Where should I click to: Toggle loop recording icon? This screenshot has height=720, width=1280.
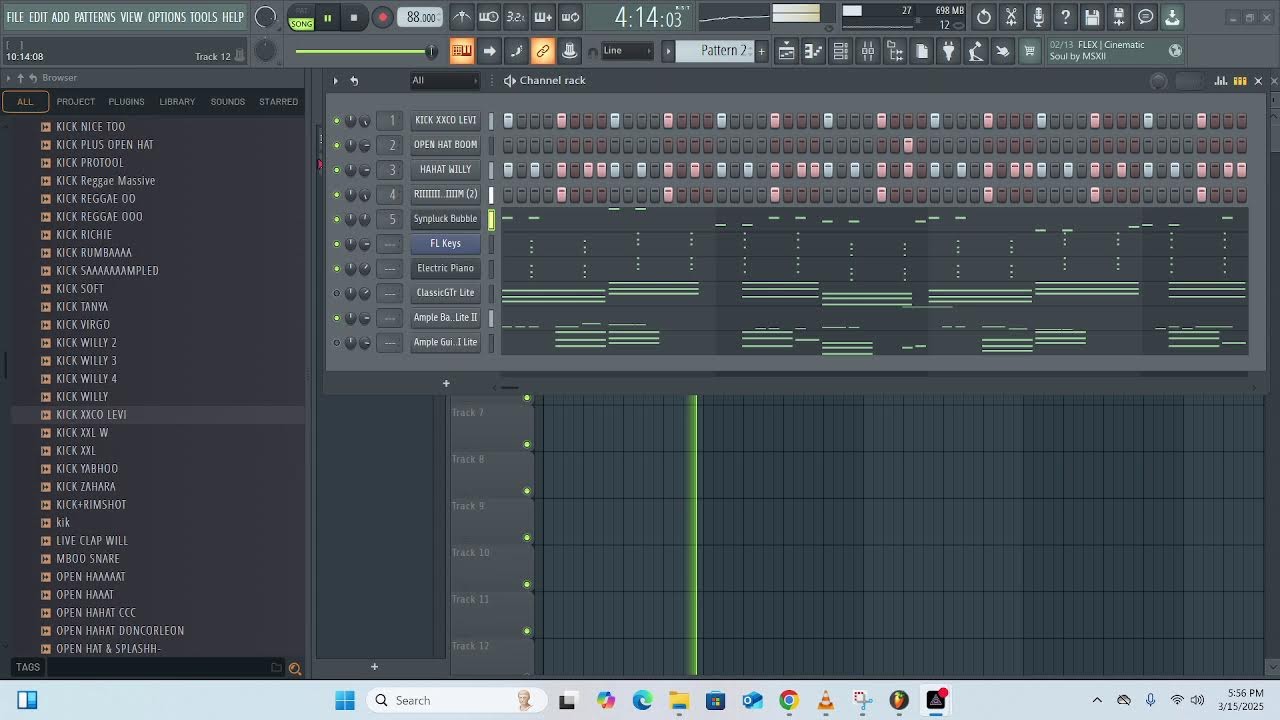[570, 17]
